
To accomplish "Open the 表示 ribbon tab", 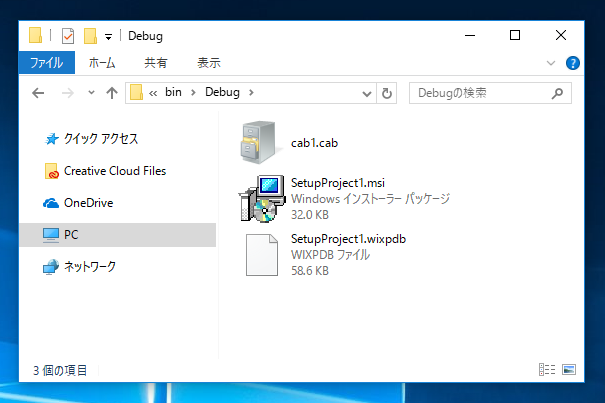I will 209,63.
